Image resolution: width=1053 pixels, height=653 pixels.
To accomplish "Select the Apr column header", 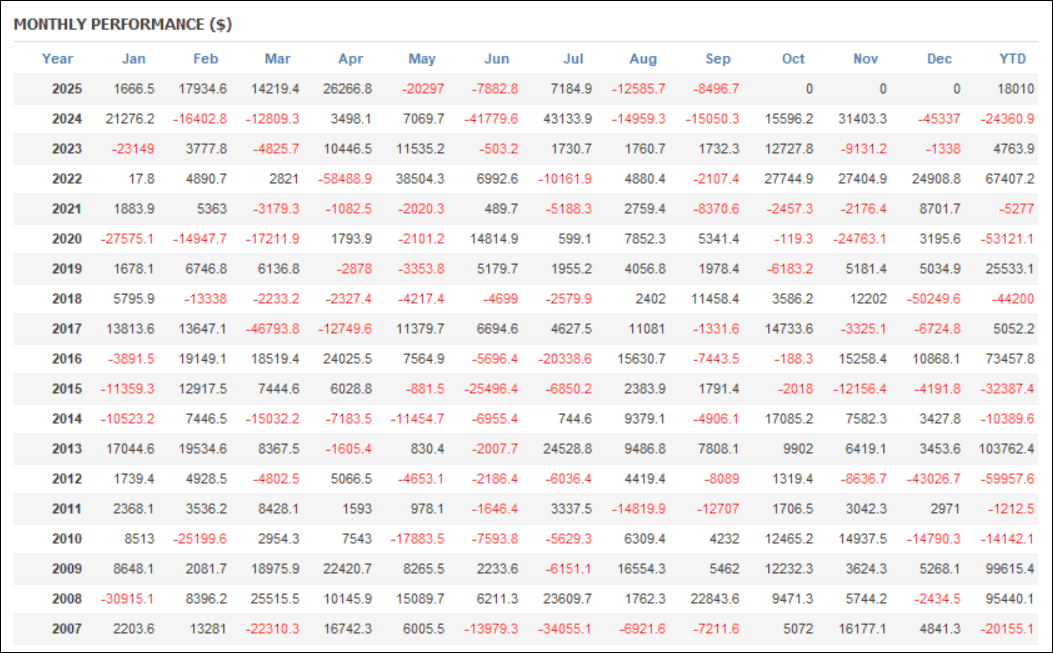I will pyautogui.click(x=350, y=59).
